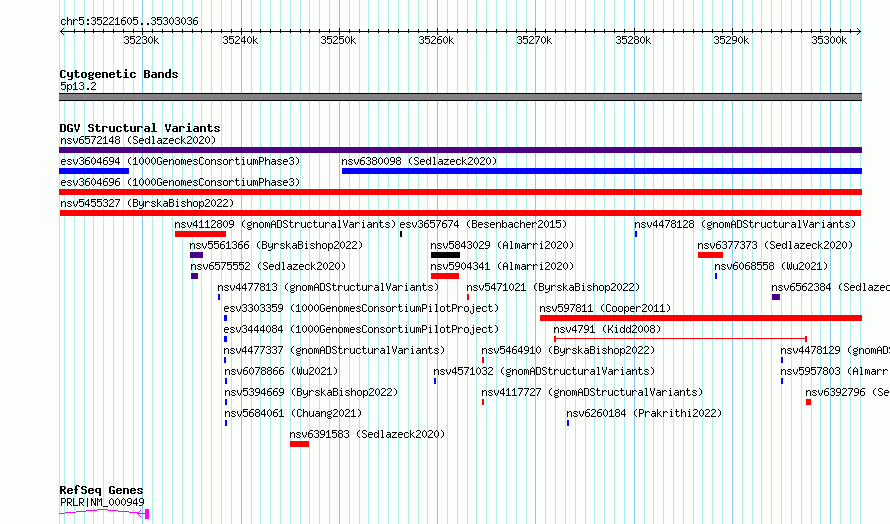This screenshot has height=524, width=890.
Task: Open the nsv4478128 gnomADStructuralVariants label
Action: pos(745,224)
